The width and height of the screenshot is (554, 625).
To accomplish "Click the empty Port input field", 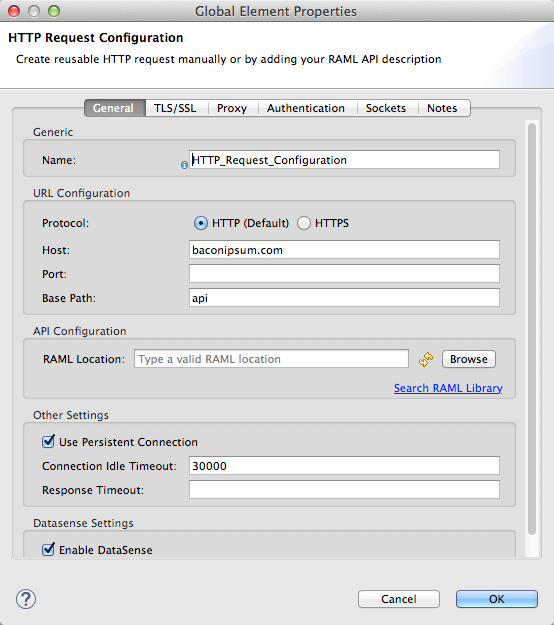I will coord(344,273).
